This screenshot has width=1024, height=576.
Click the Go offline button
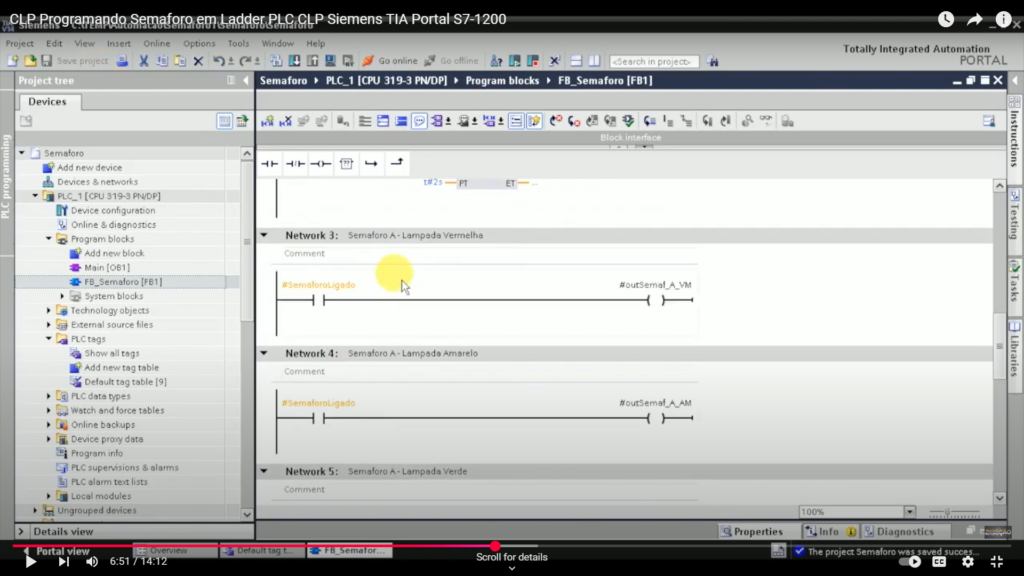(452, 61)
